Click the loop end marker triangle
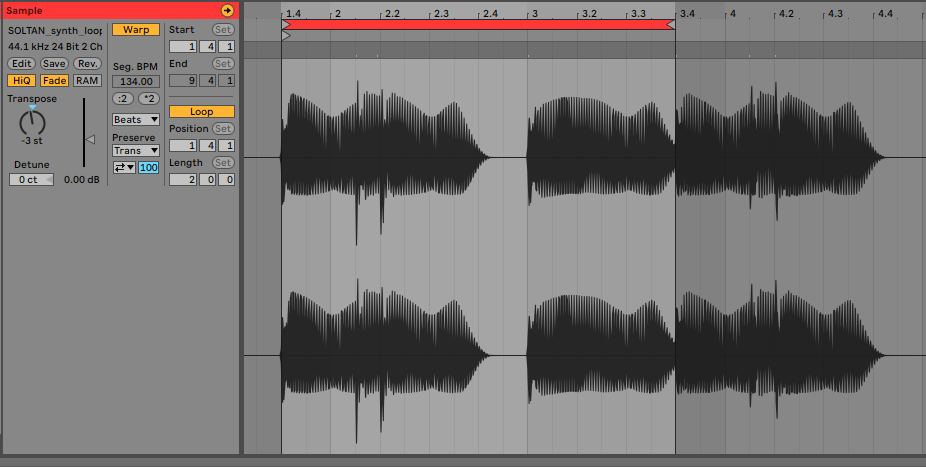The image size is (926, 467). 671,25
